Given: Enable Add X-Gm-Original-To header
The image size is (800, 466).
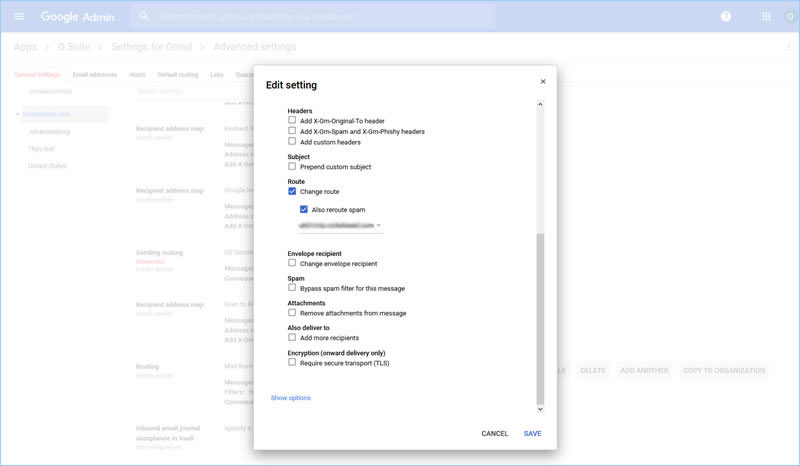Looking at the screenshot, I should [292, 120].
